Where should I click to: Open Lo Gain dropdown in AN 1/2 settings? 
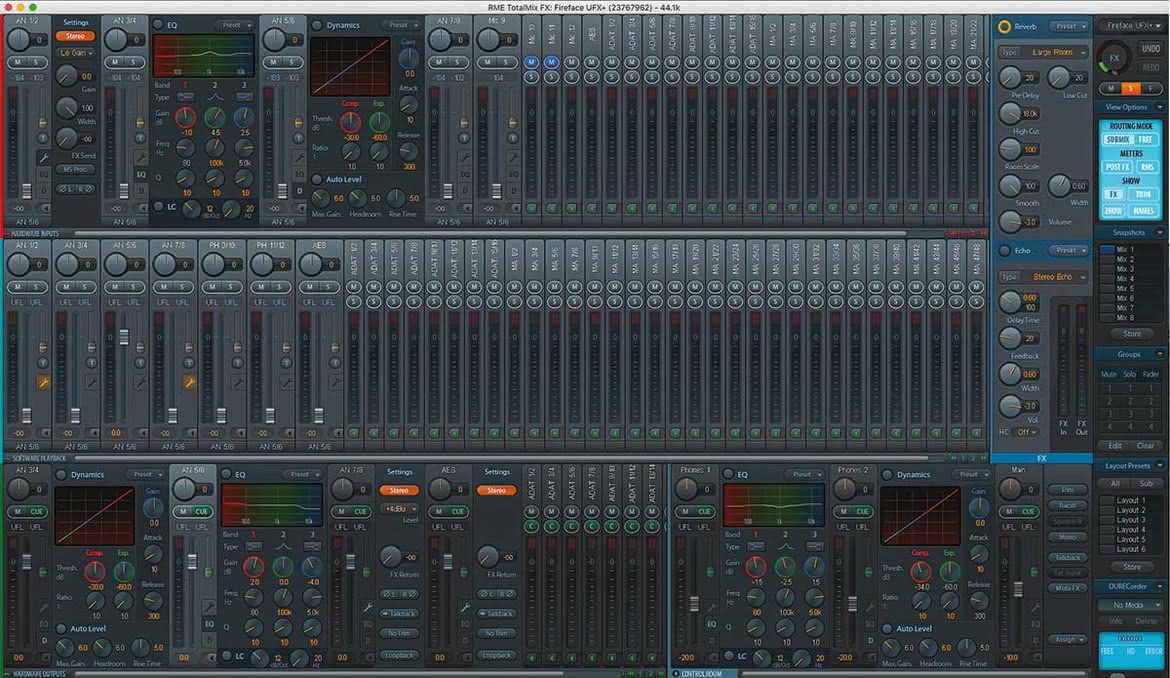[x=75, y=53]
